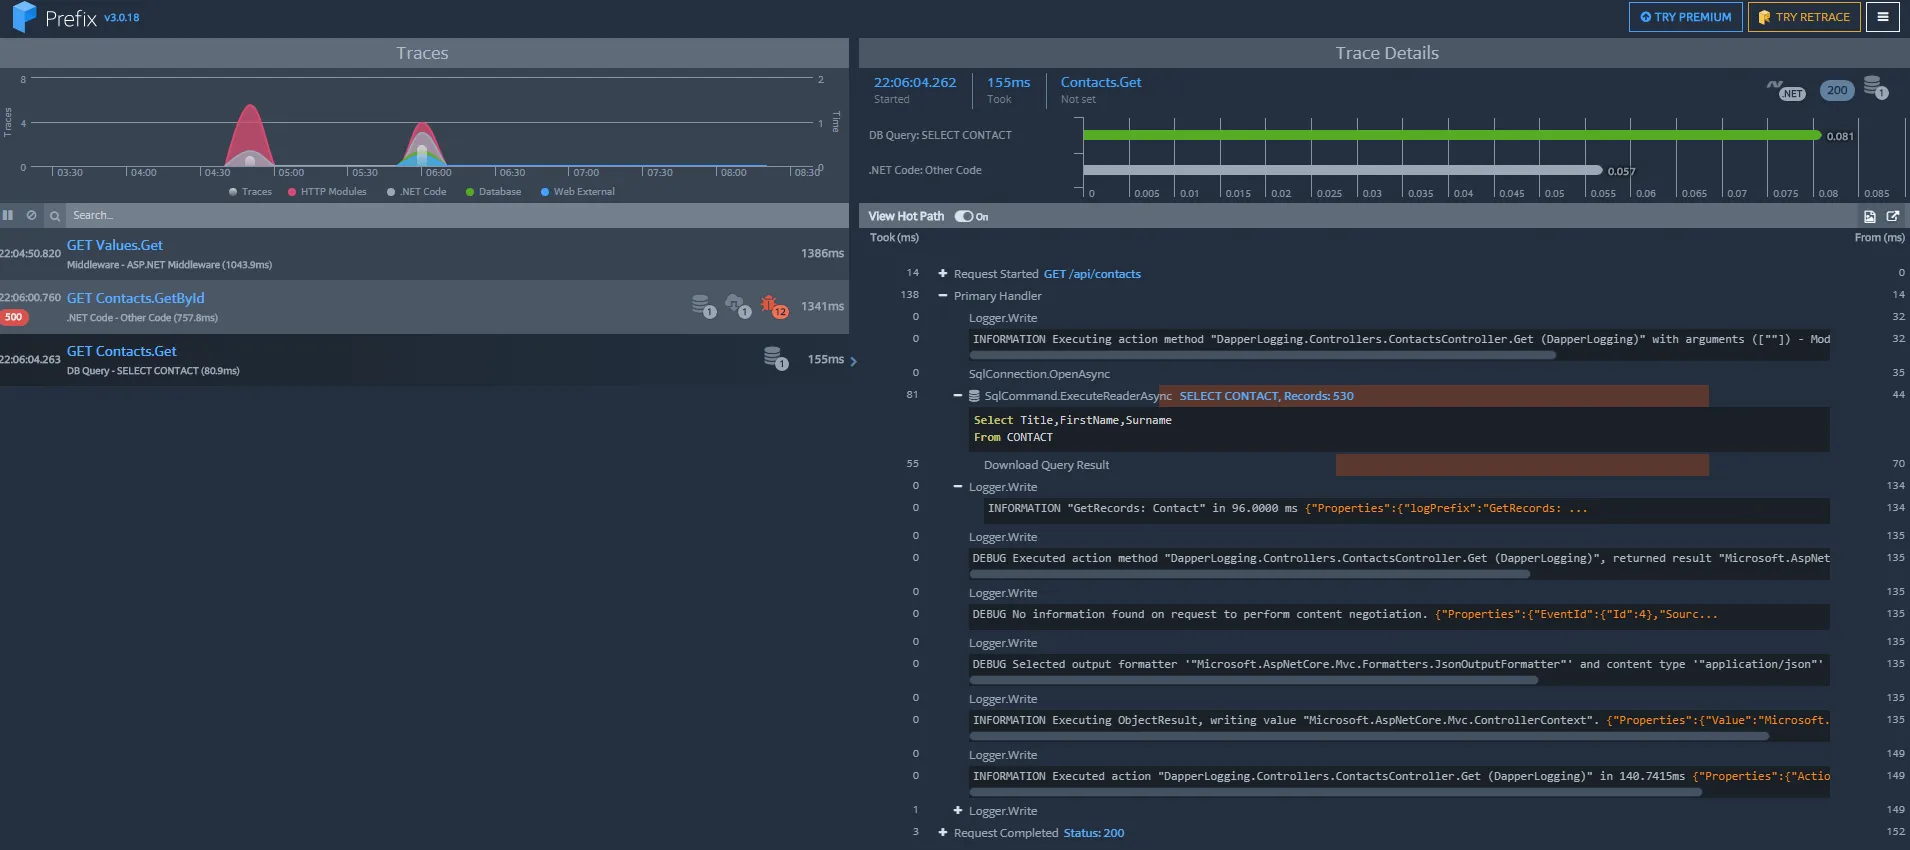Toggle the HTTP Modules series in the legend
Image resolution: width=1910 pixels, height=850 pixels.
point(327,192)
